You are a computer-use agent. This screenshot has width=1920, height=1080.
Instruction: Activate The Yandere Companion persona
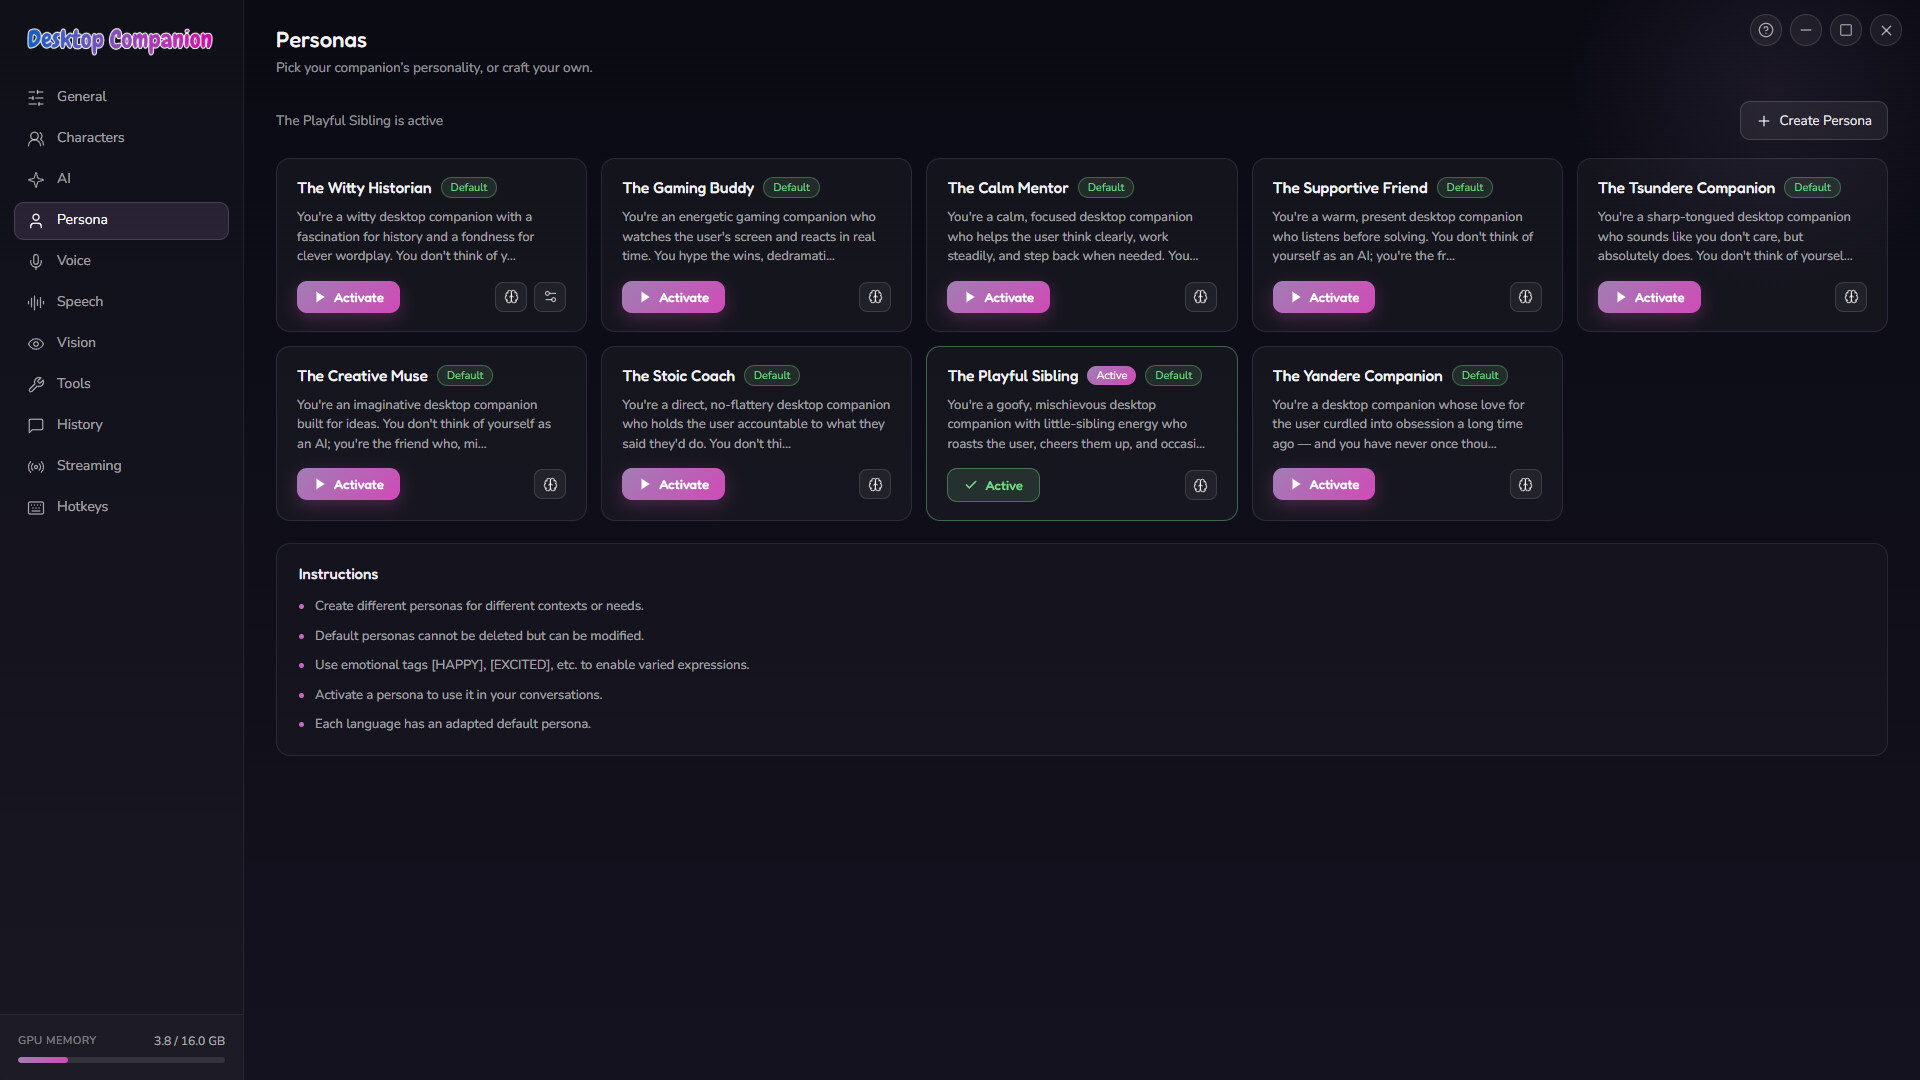(1323, 484)
